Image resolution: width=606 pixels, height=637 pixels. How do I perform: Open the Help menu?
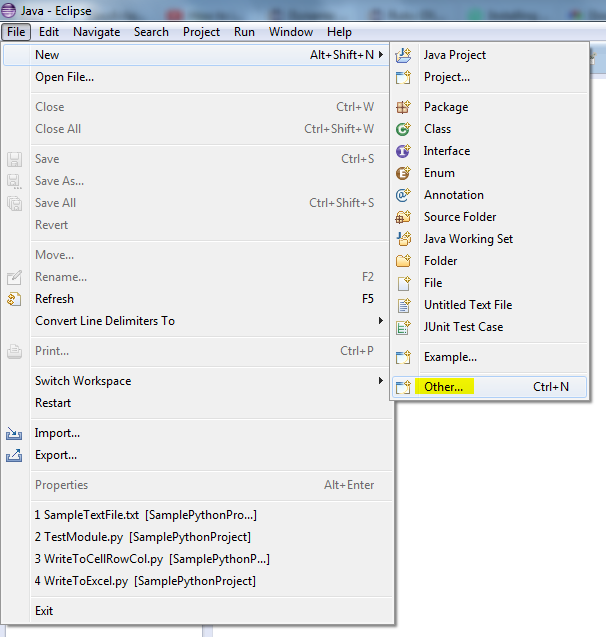click(339, 32)
